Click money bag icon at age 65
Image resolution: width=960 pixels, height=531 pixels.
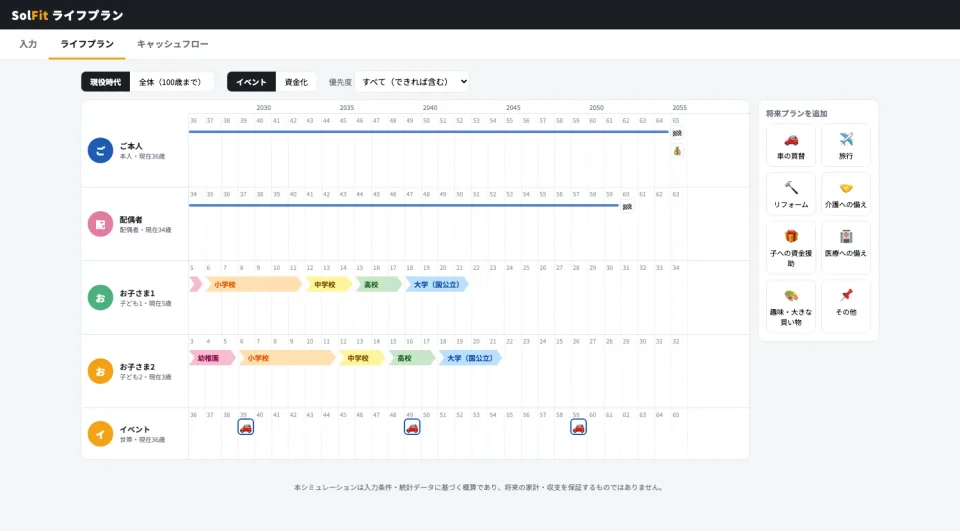pyautogui.click(x=677, y=151)
